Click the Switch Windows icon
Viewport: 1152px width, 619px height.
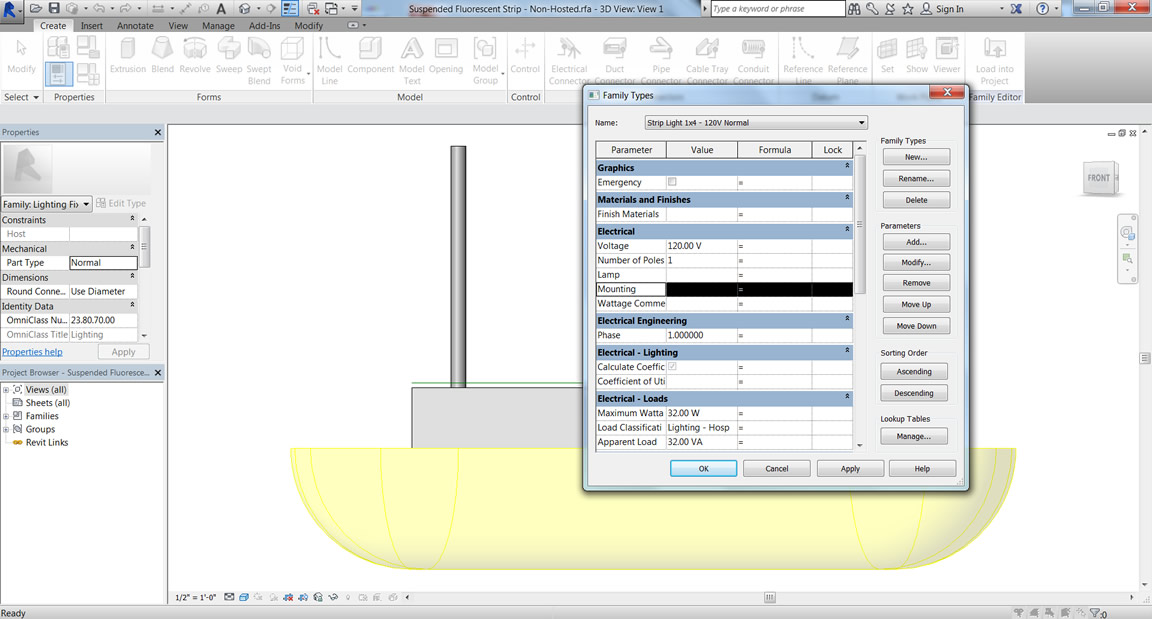click(331, 9)
